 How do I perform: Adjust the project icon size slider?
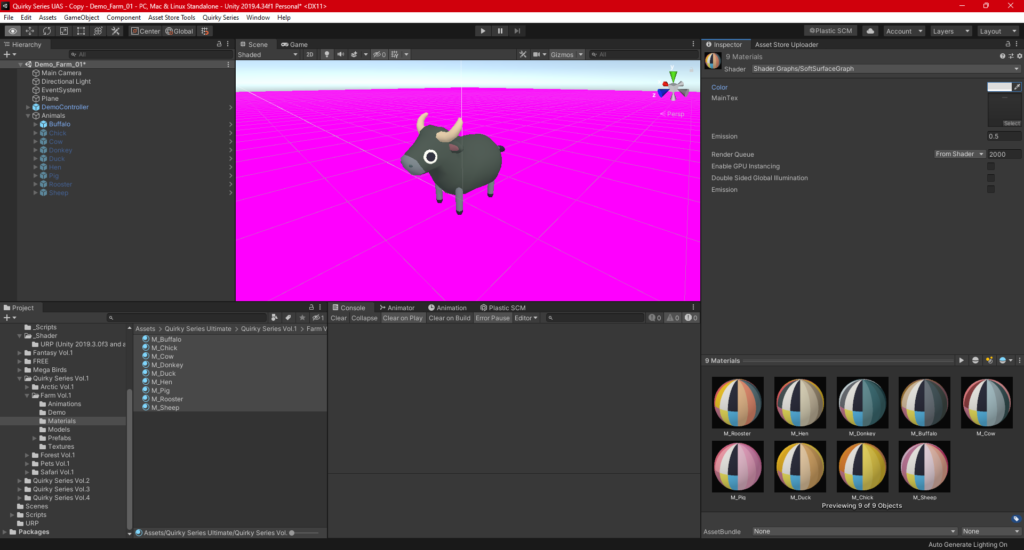(306, 532)
